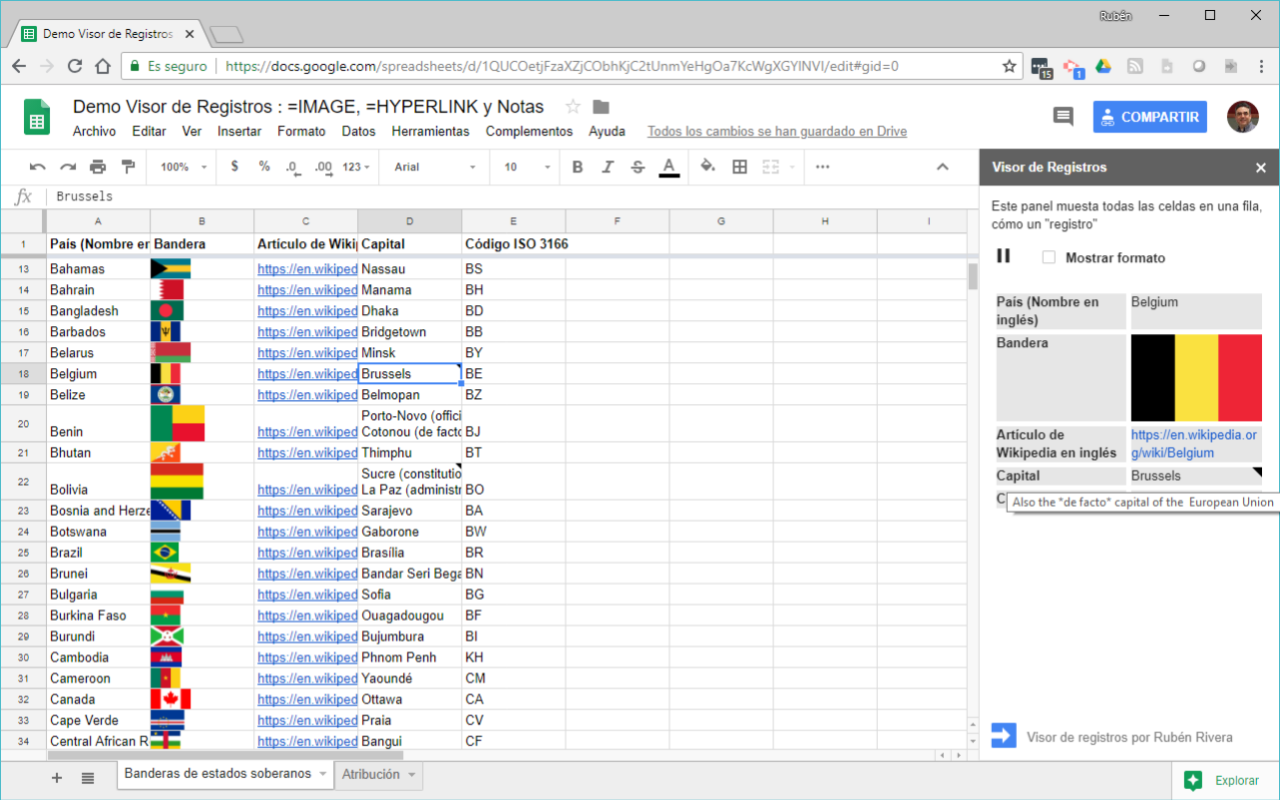Image resolution: width=1280 pixels, height=800 pixels.
Task: Bookmark this page with the star
Action: [x=1009, y=66]
